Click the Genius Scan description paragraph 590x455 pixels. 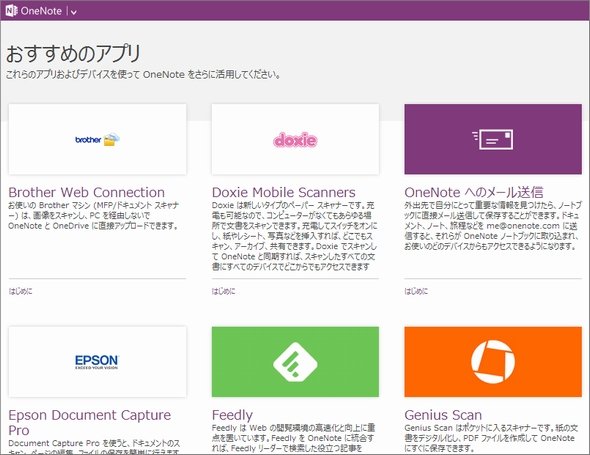pos(491,438)
